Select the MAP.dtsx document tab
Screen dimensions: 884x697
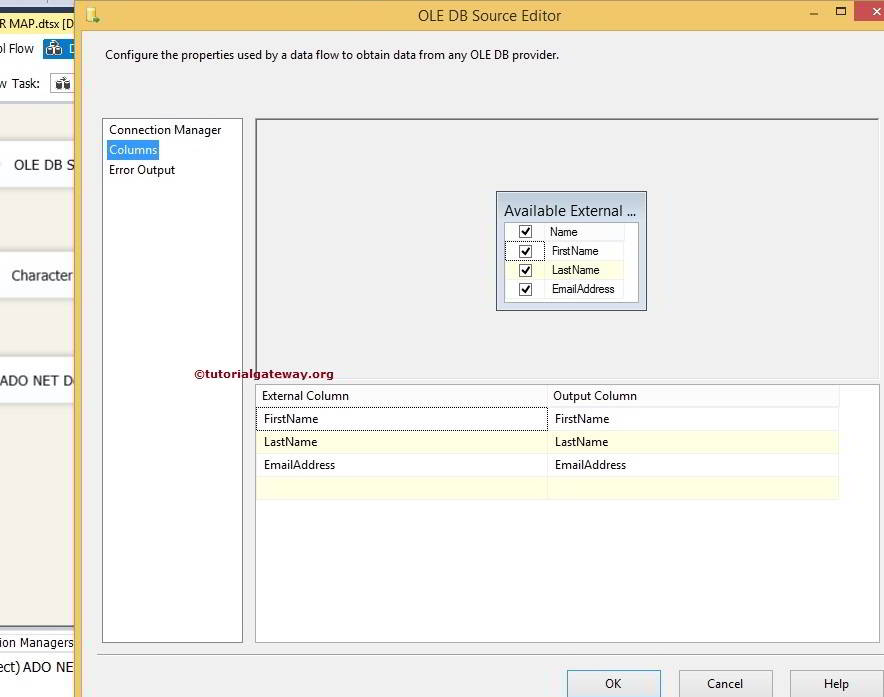click(x=37, y=24)
